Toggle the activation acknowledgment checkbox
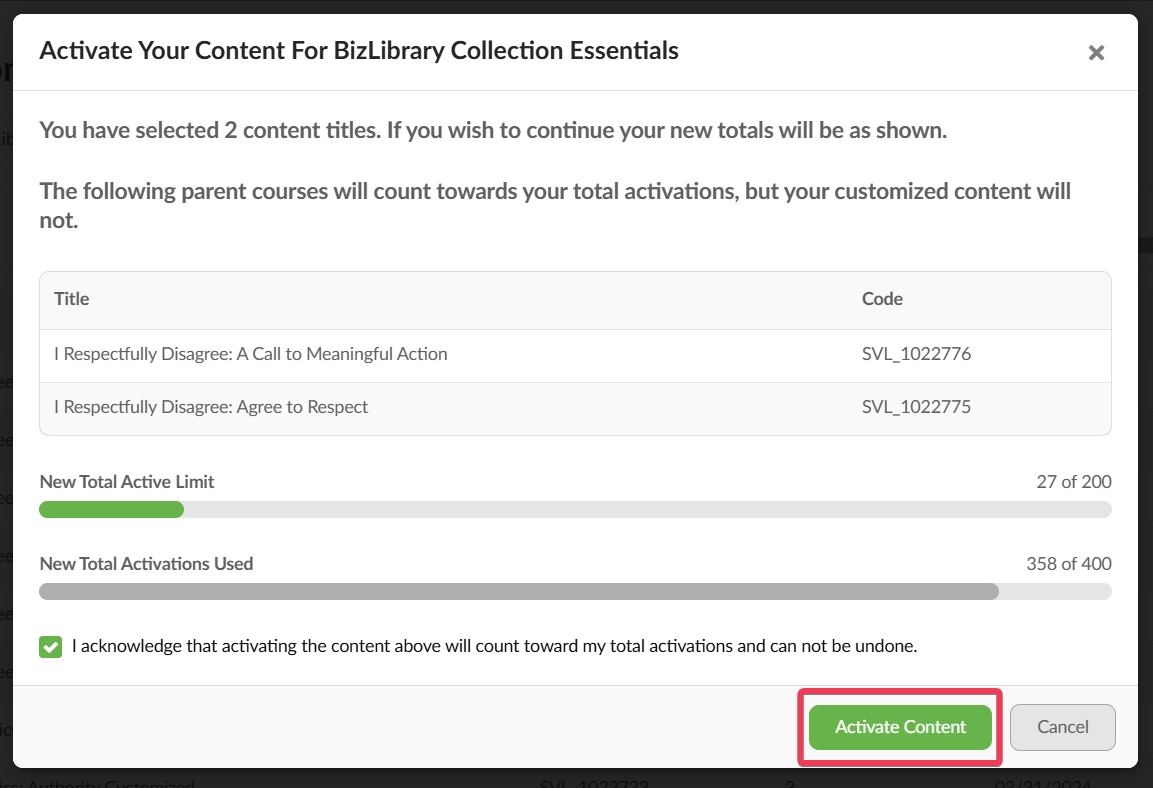This screenshot has width=1153, height=788. [x=50, y=647]
